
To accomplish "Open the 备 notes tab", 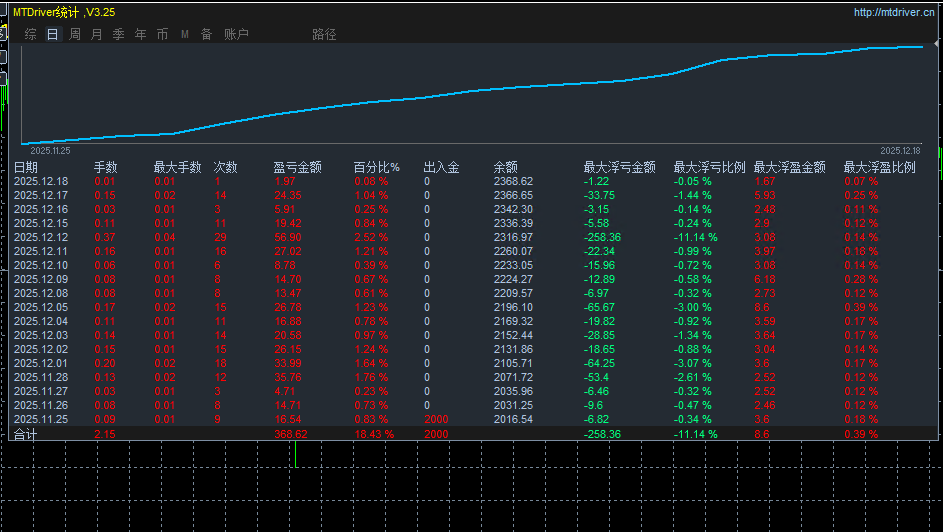I will click(x=206, y=34).
